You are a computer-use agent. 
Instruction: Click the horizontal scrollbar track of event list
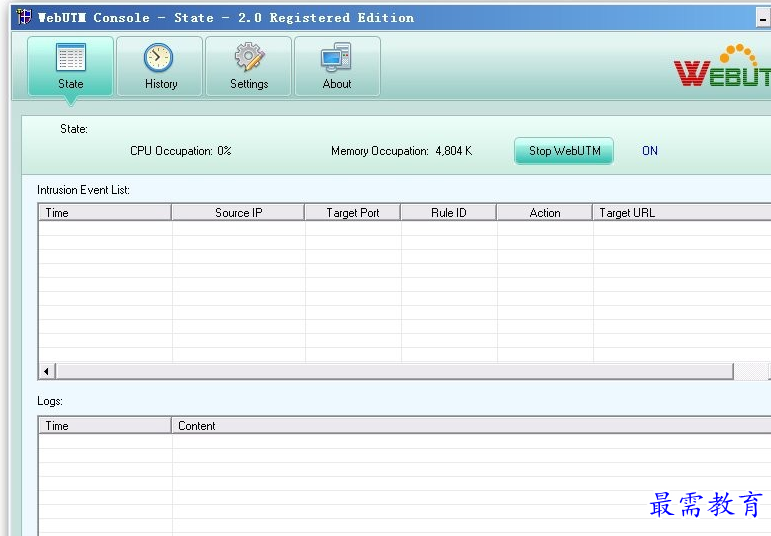(750, 371)
